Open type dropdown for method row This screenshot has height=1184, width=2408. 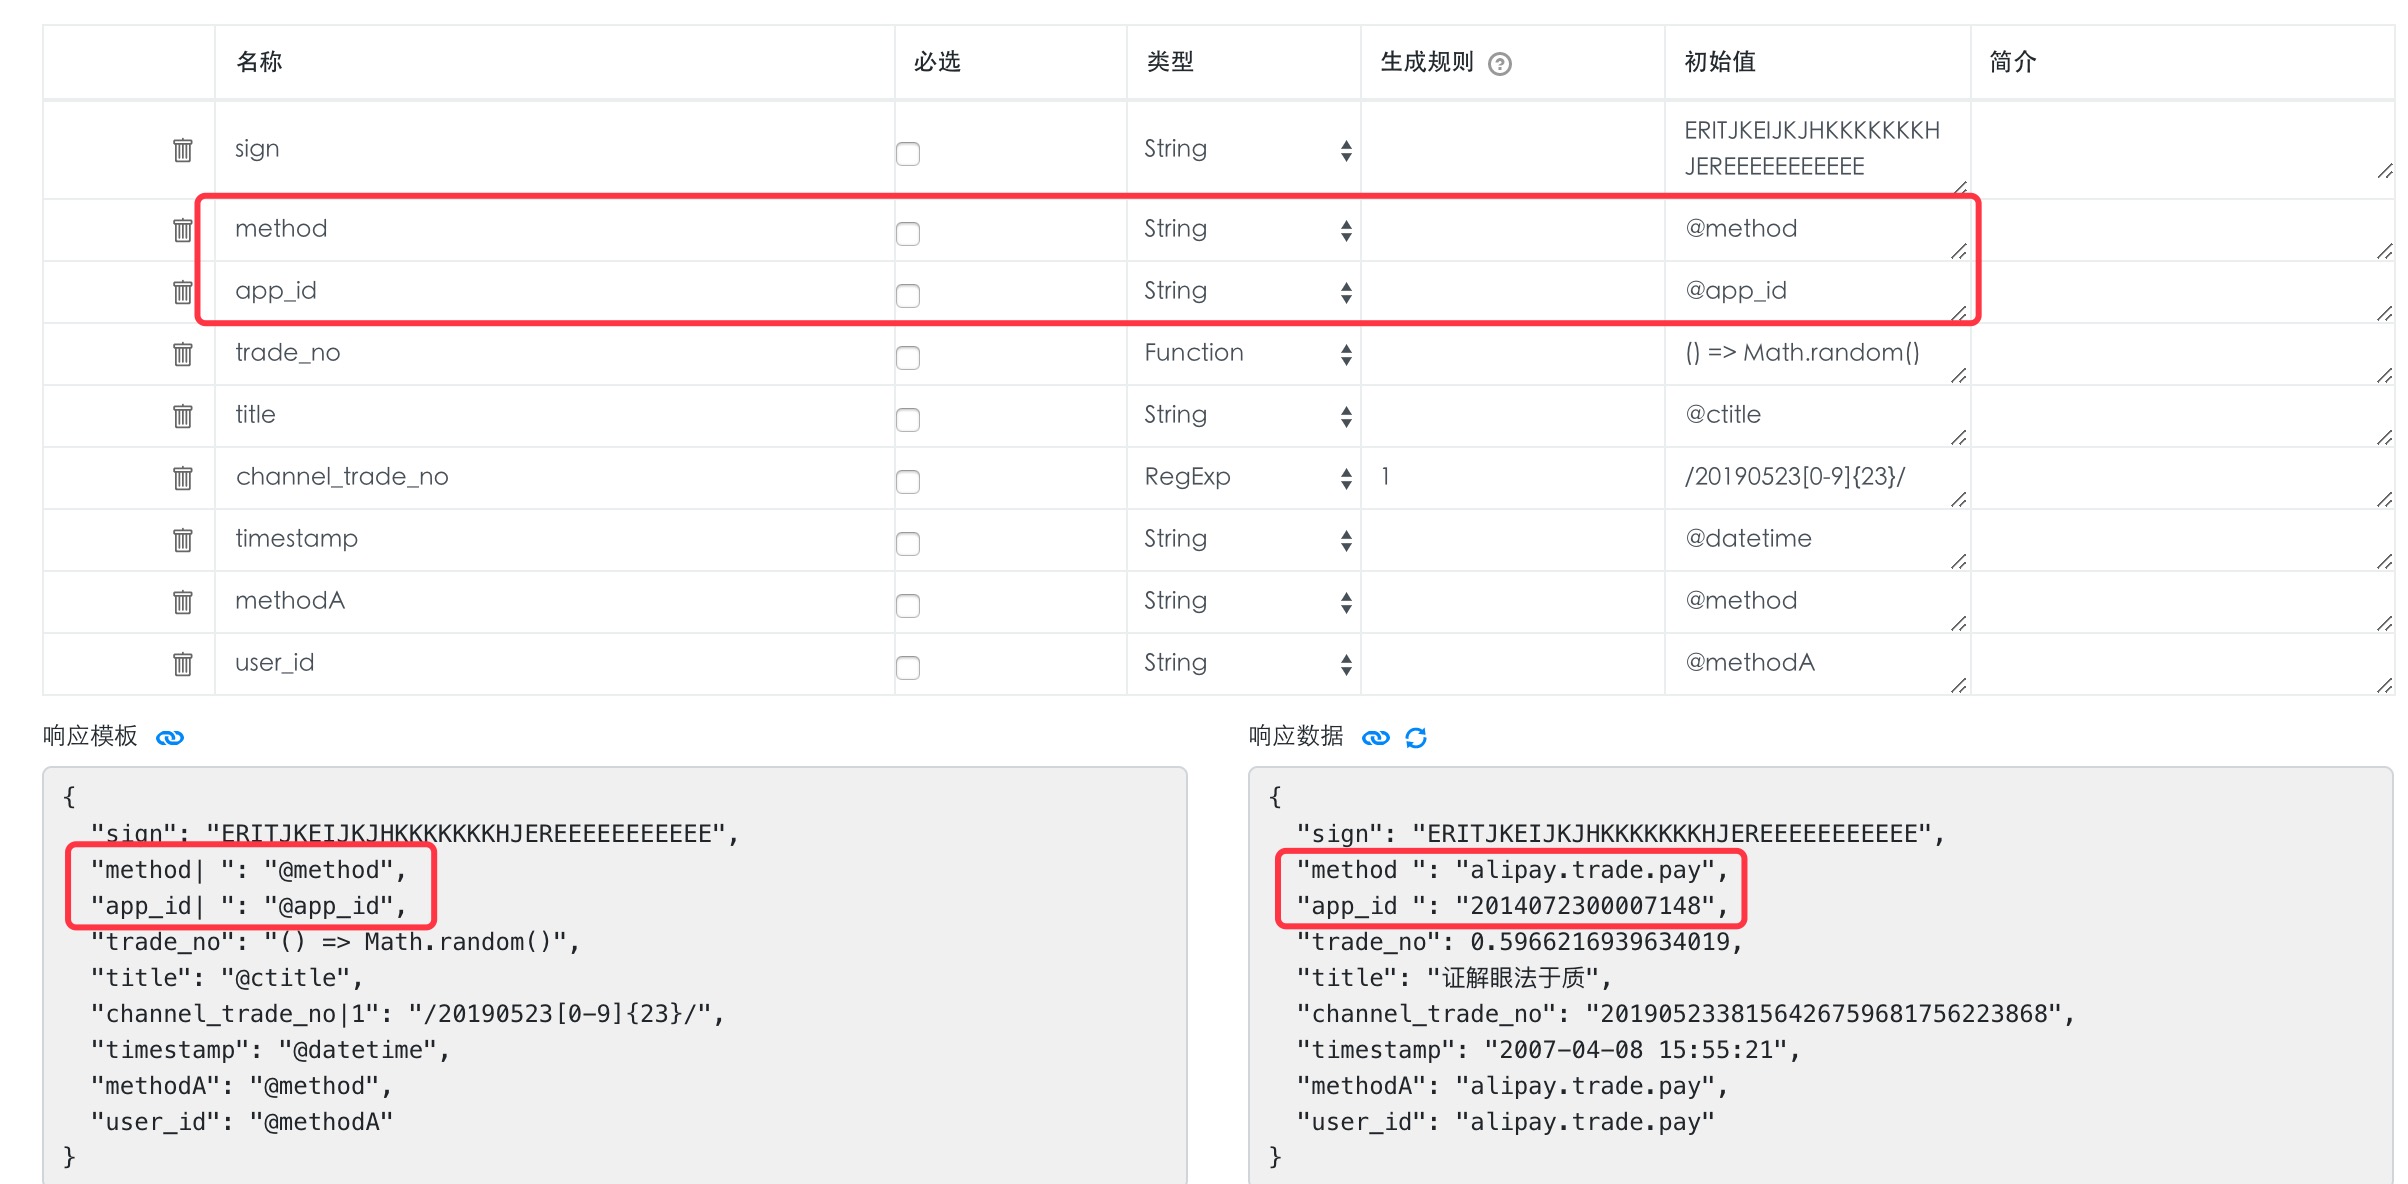coord(1246,229)
